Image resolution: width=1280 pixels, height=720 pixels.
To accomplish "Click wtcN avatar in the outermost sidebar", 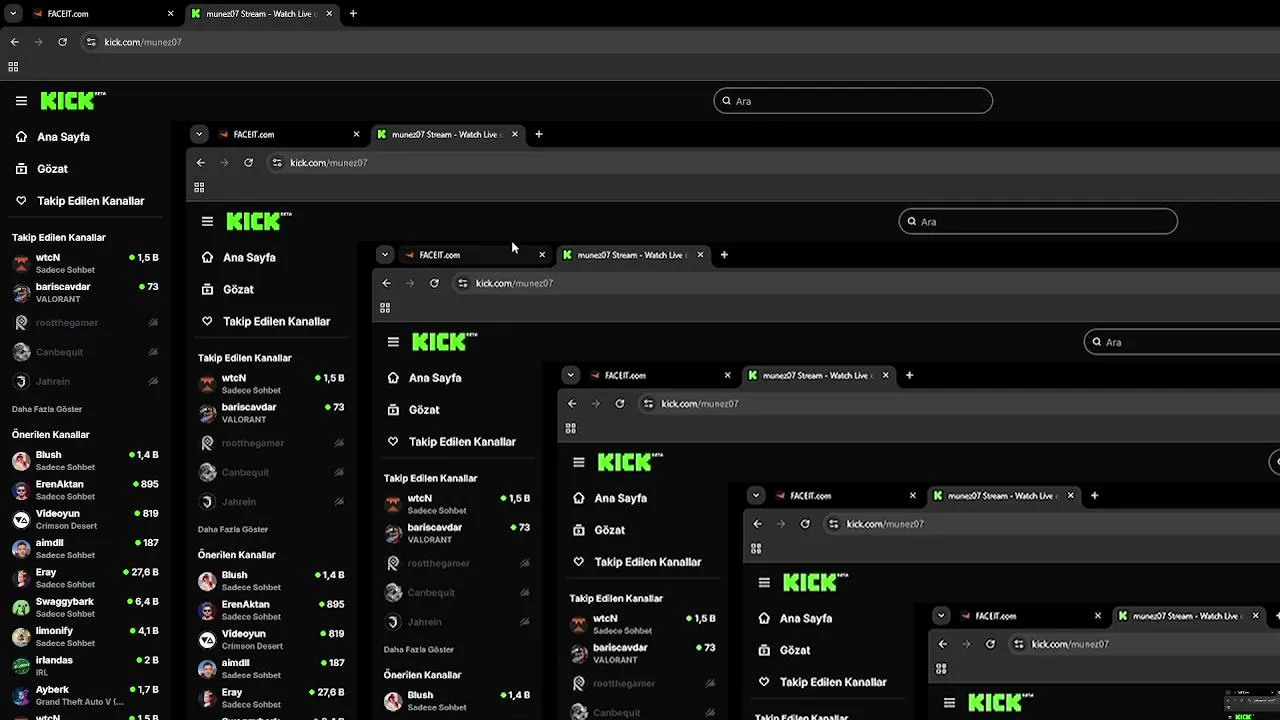I will (x=21, y=264).
